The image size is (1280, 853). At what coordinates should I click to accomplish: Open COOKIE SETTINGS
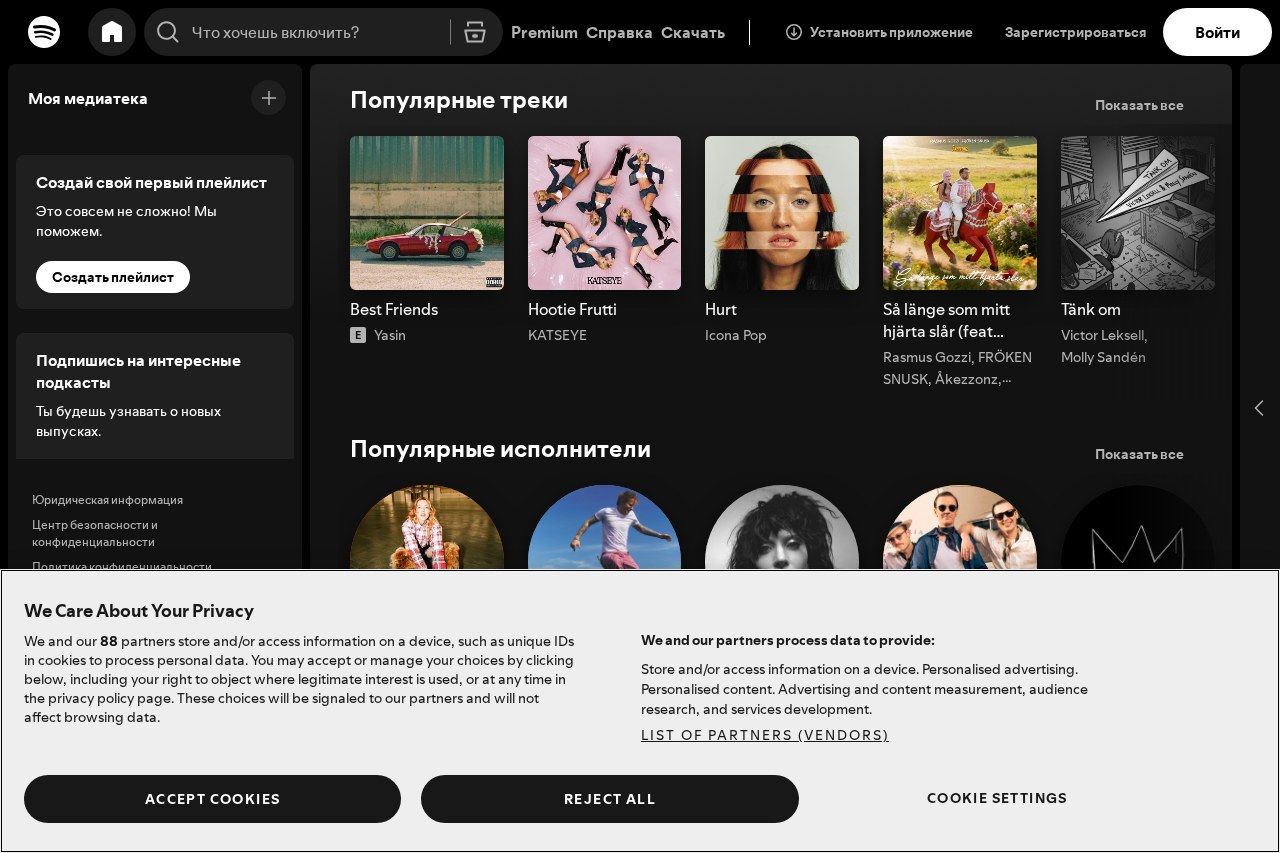997,798
